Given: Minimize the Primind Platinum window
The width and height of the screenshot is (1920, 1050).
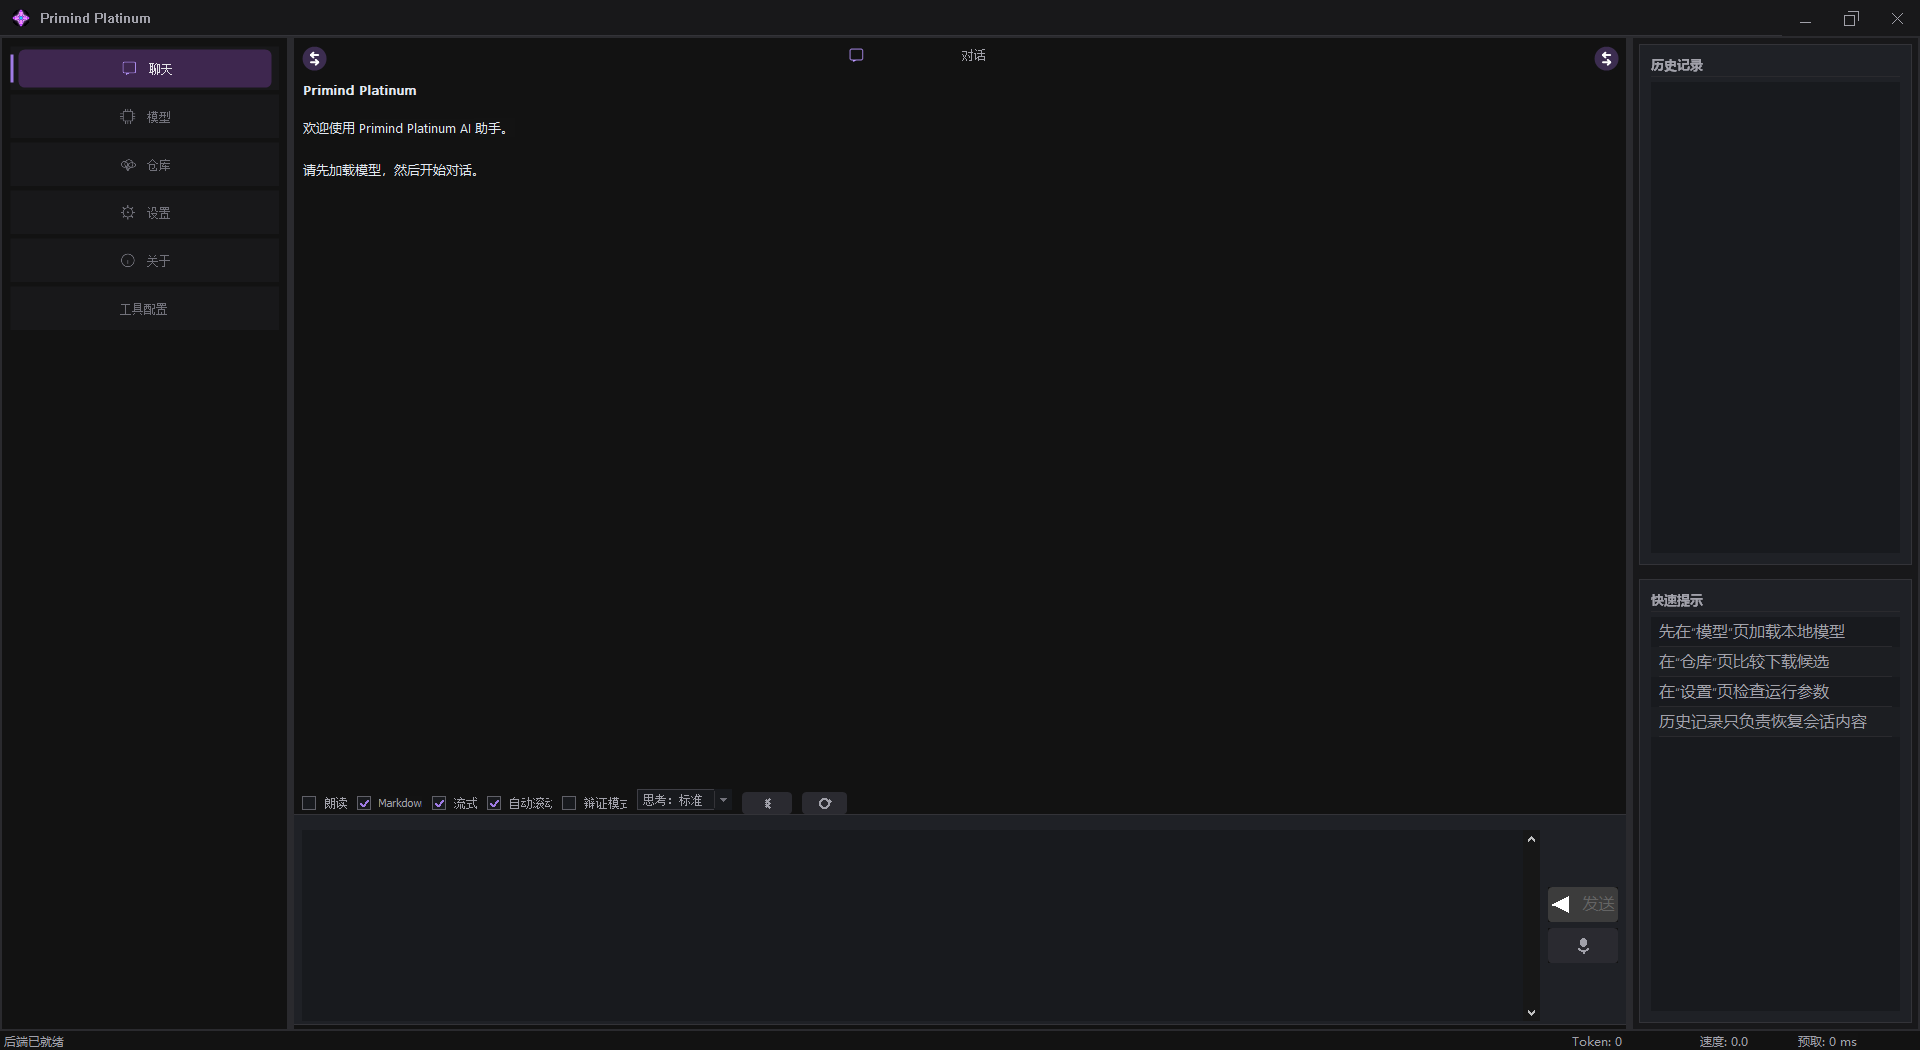Looking at the screenshot, I should click(1805, 19).
